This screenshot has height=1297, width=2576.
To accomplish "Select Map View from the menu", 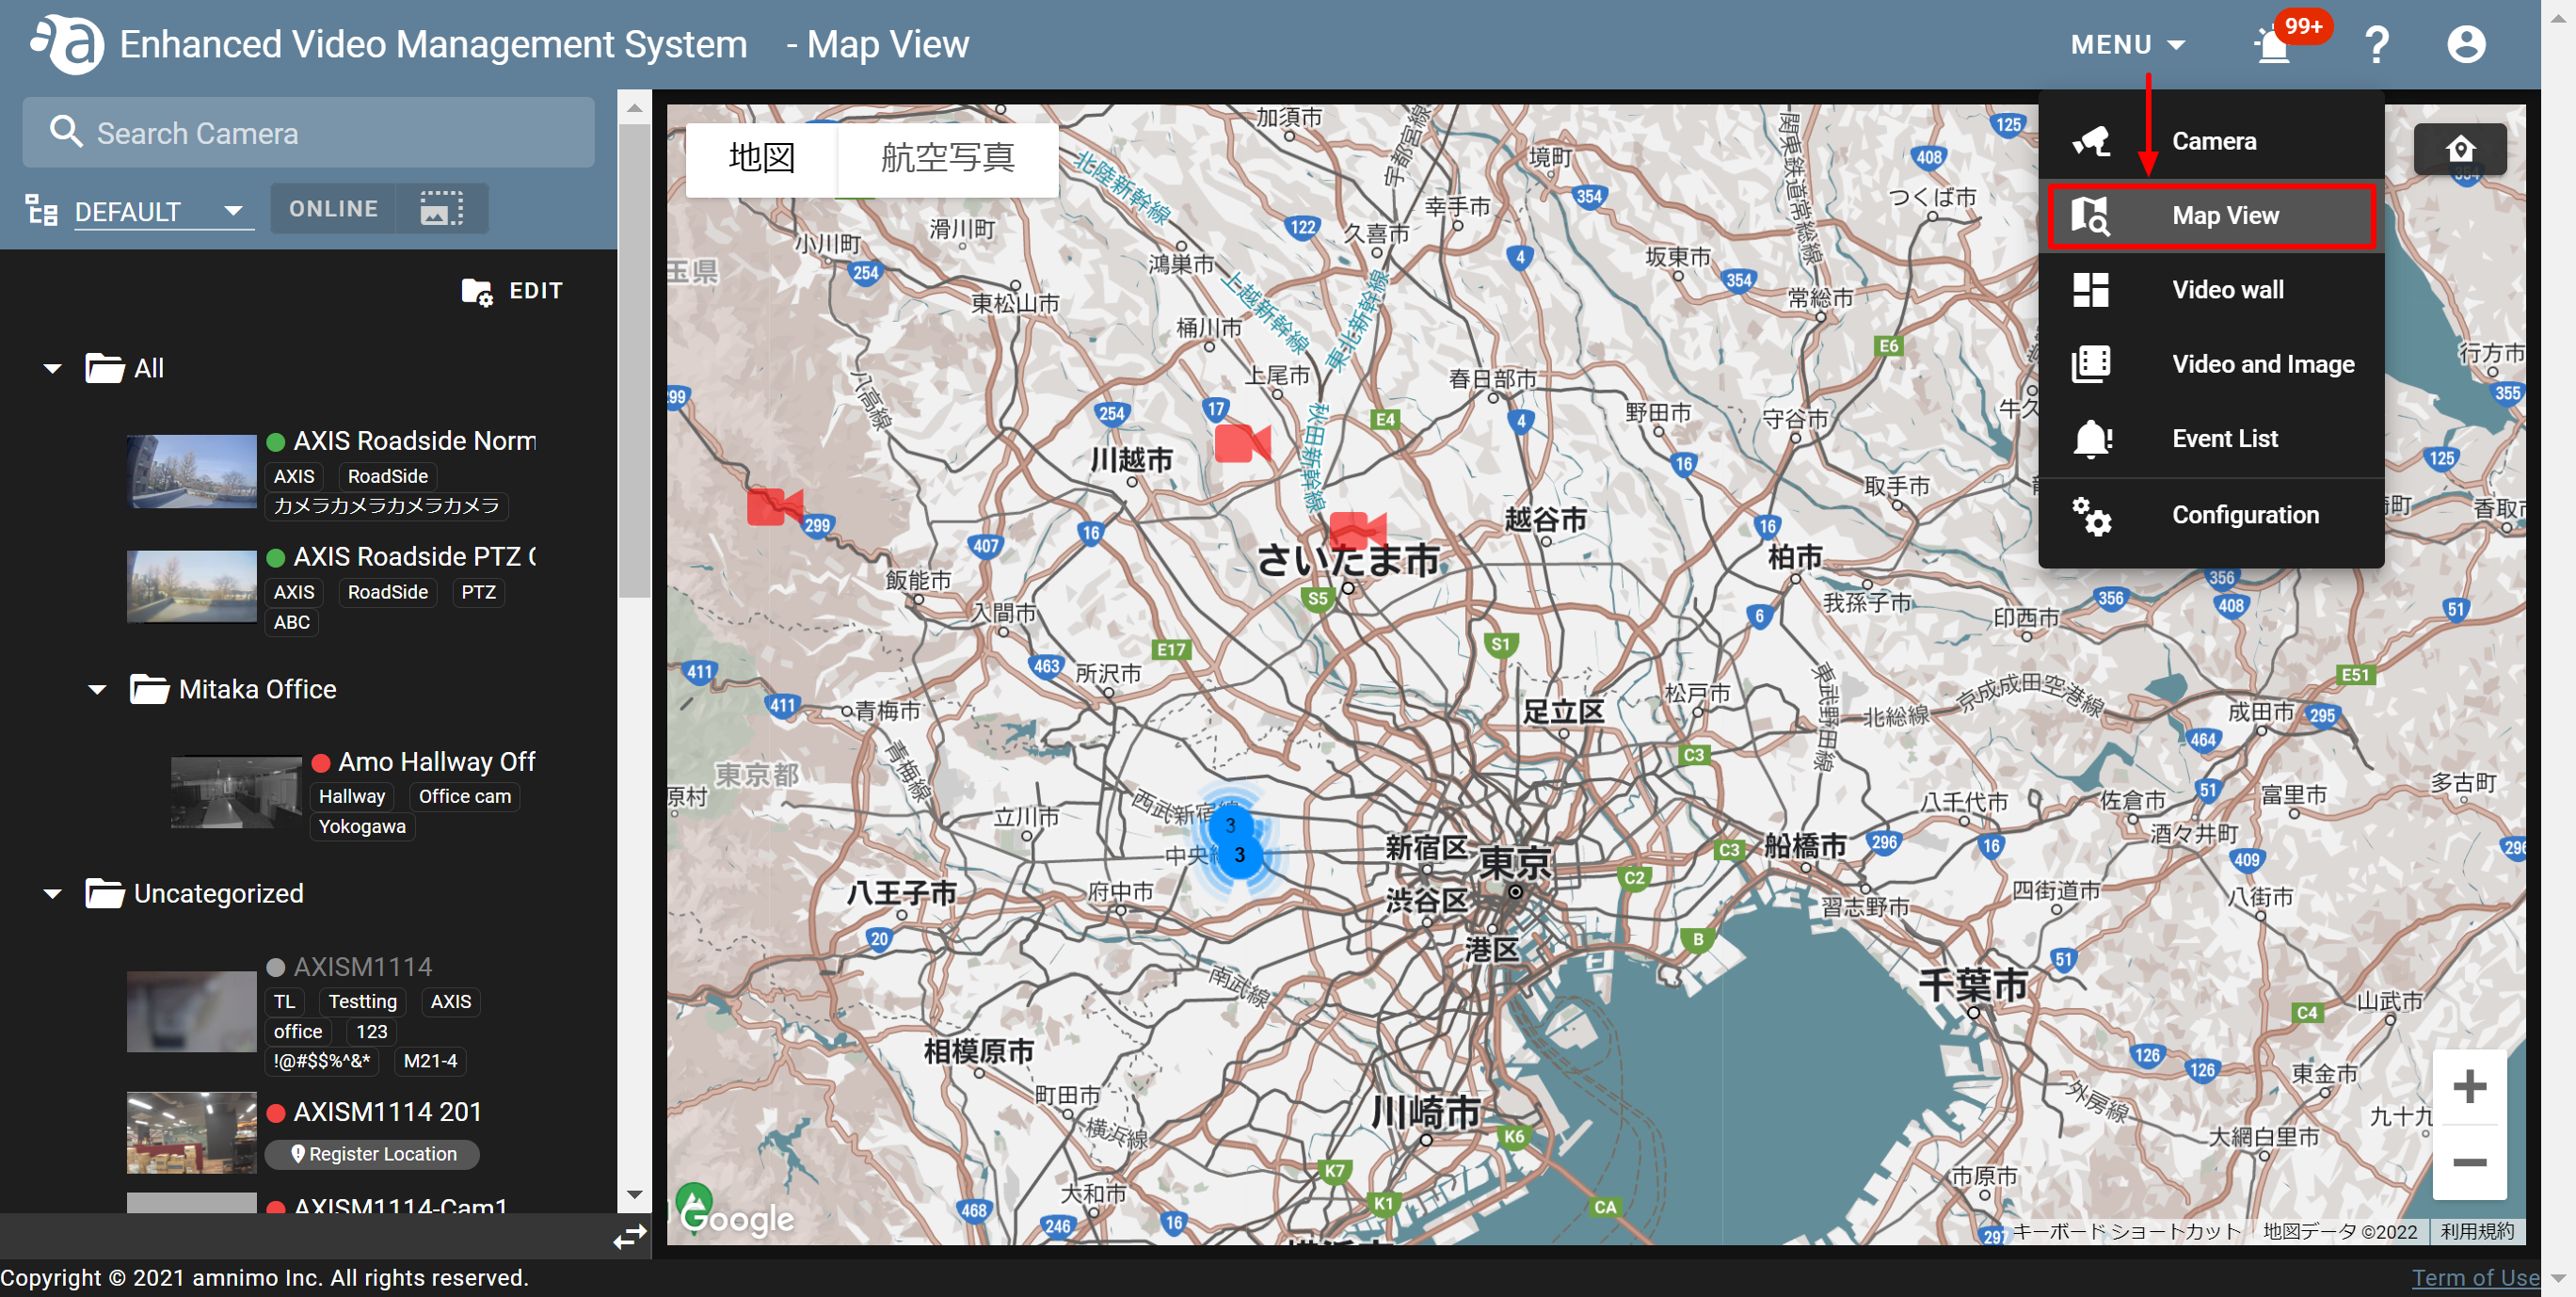I will [x=2210, y=215].
